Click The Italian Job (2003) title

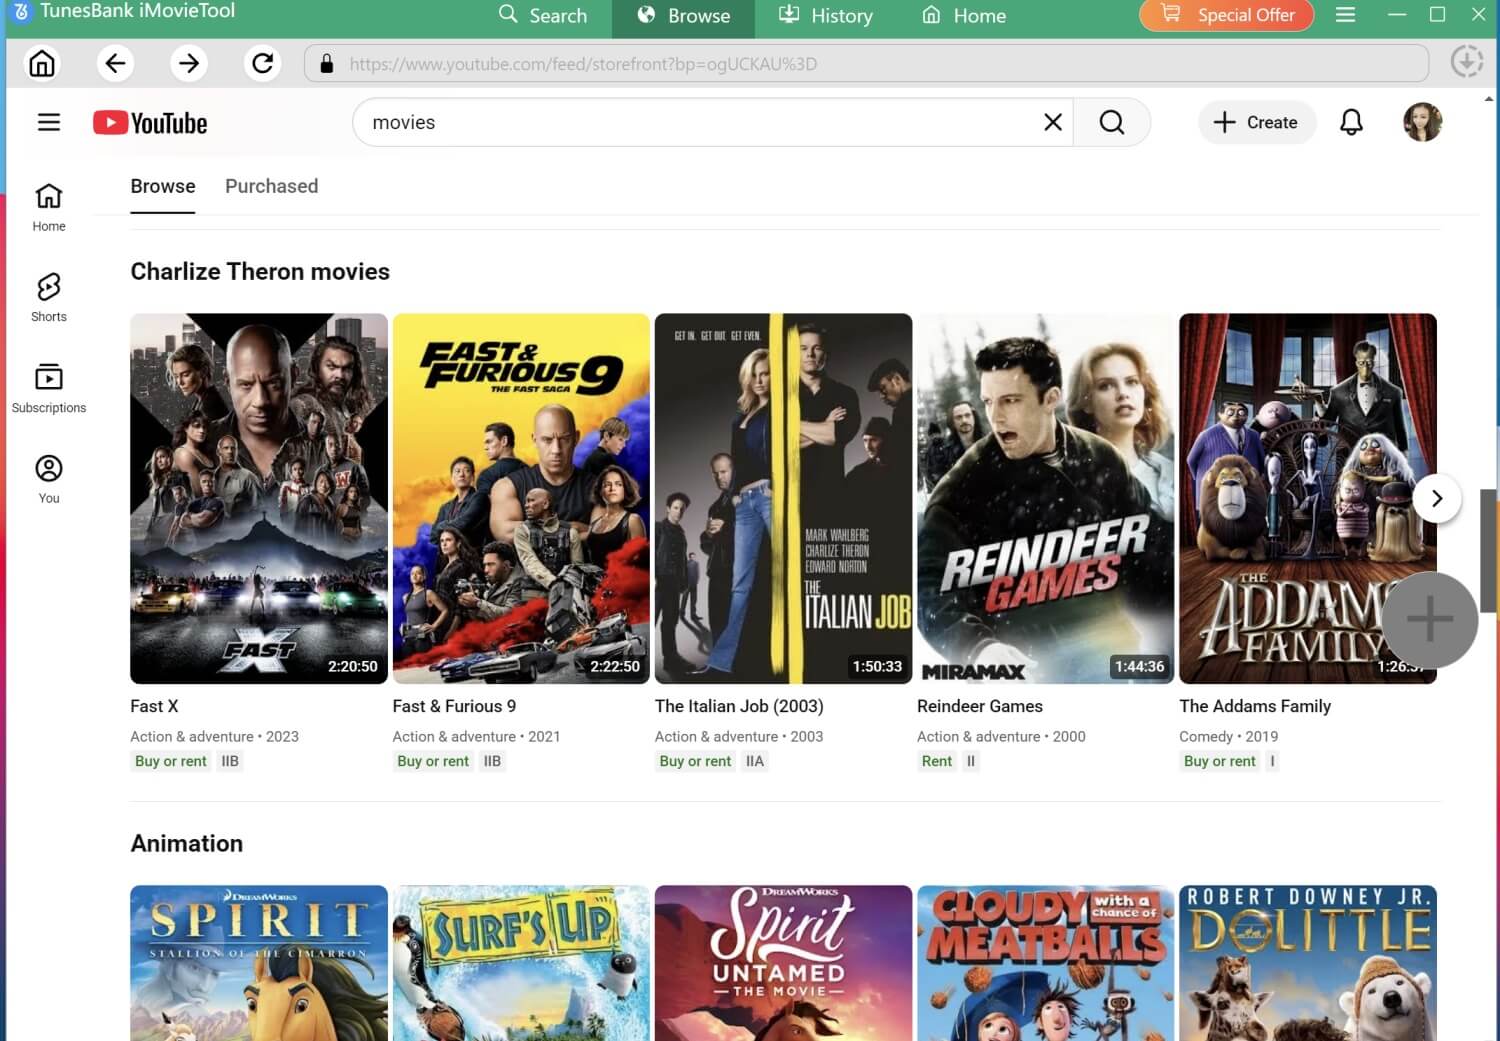pyautogui.click(x=739, y=706)
